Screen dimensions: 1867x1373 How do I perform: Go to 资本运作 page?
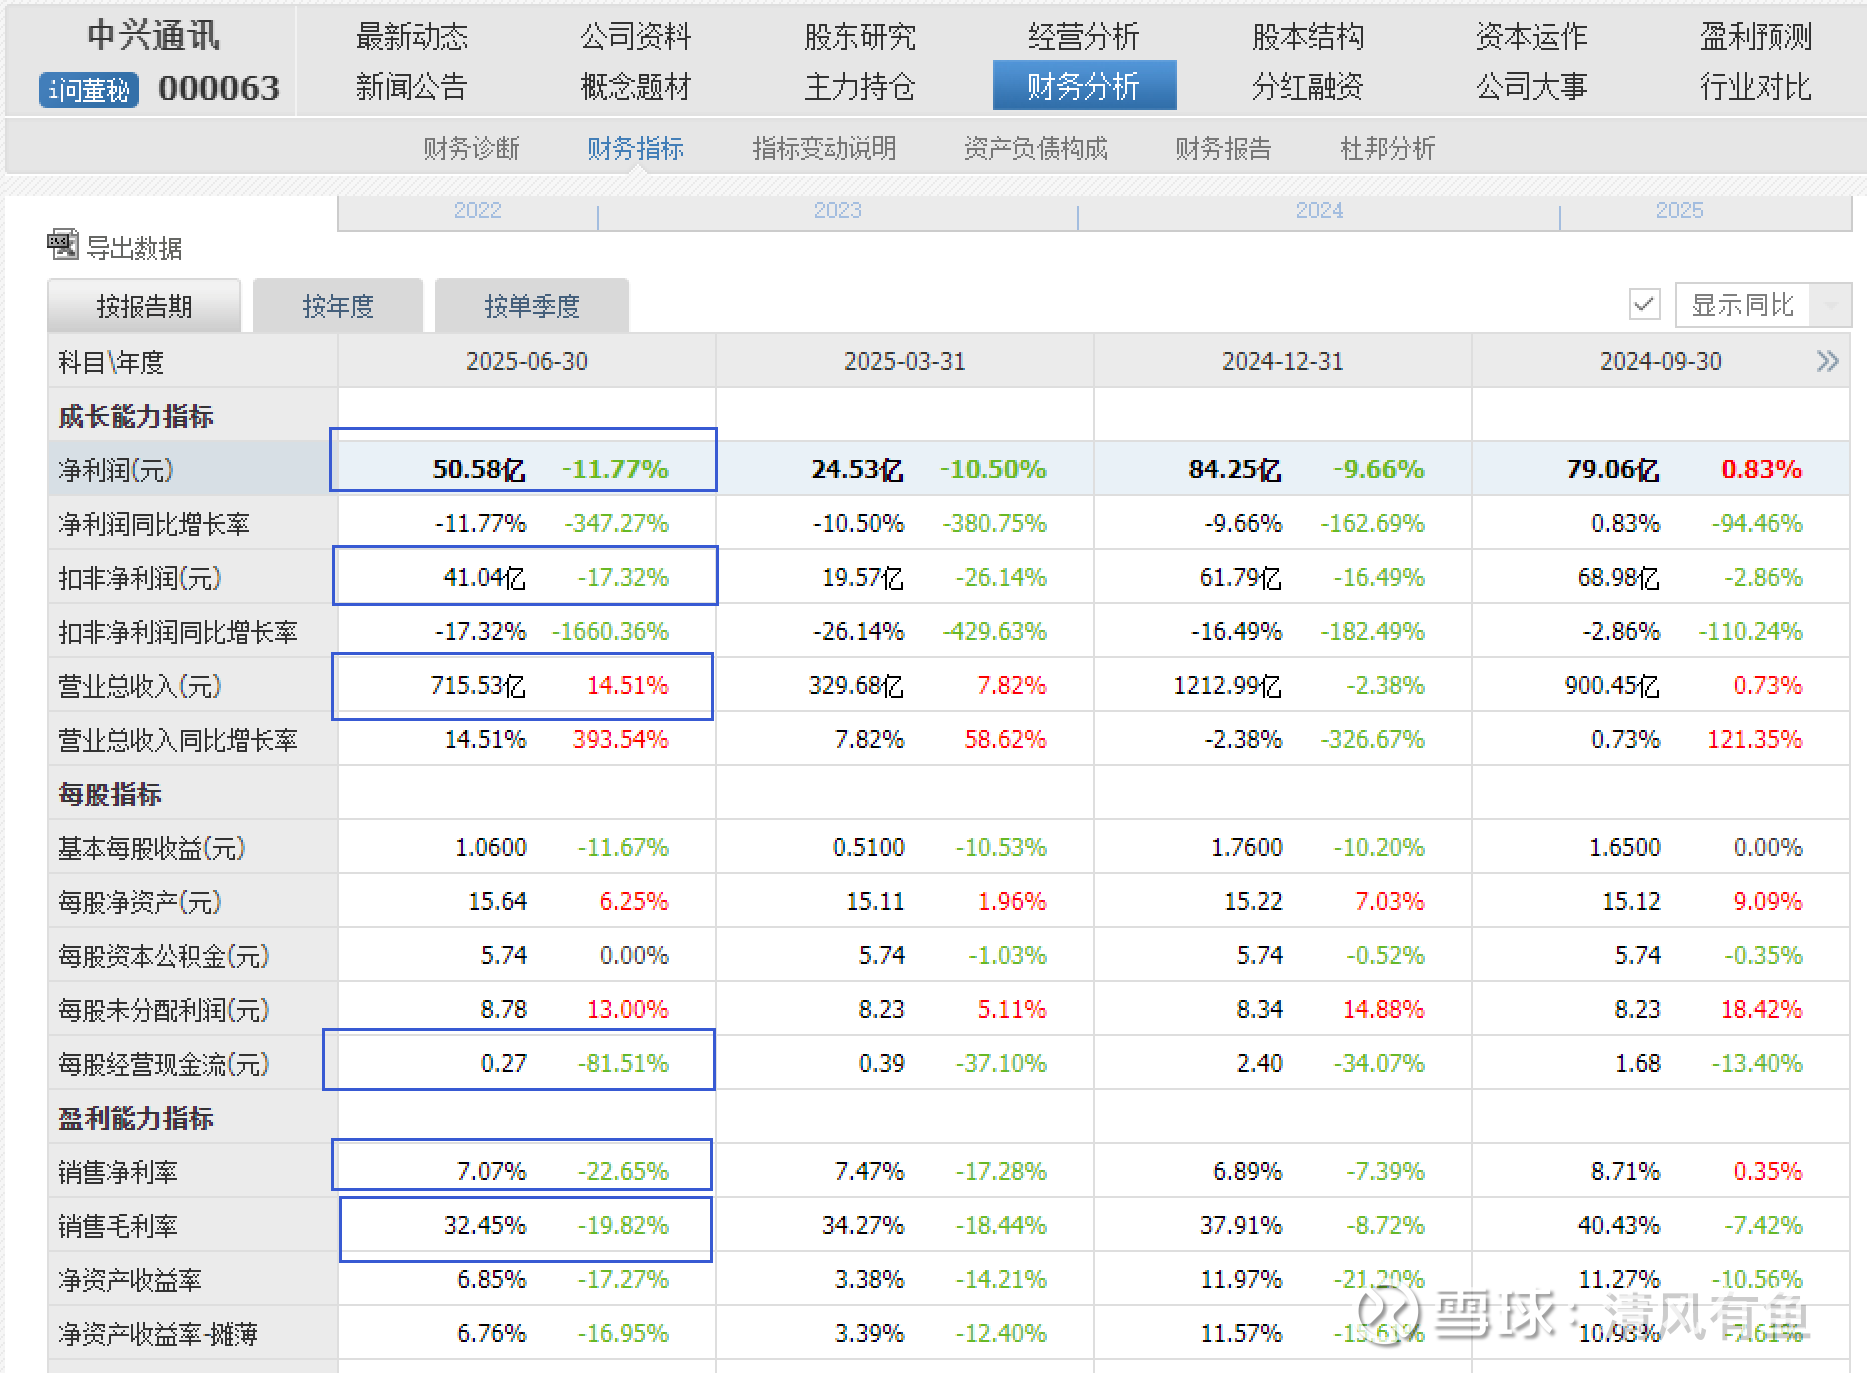point(1532,37)
